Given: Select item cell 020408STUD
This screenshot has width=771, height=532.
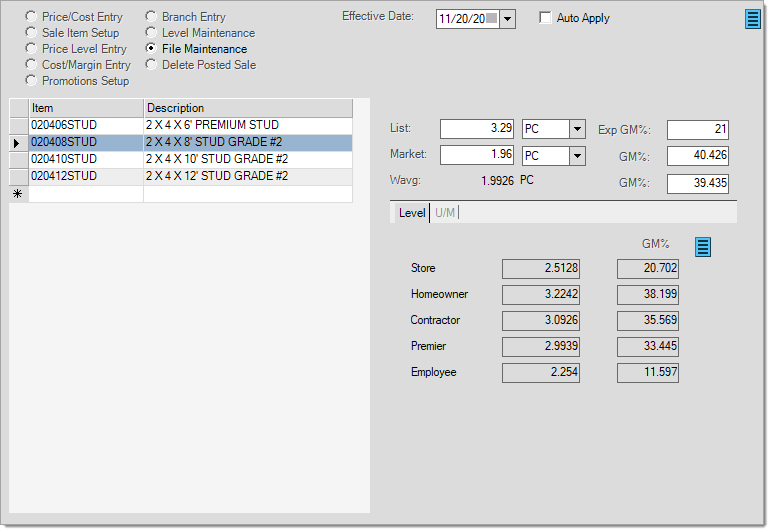Looking at the screenshot, I should click(x=86, y=143).
